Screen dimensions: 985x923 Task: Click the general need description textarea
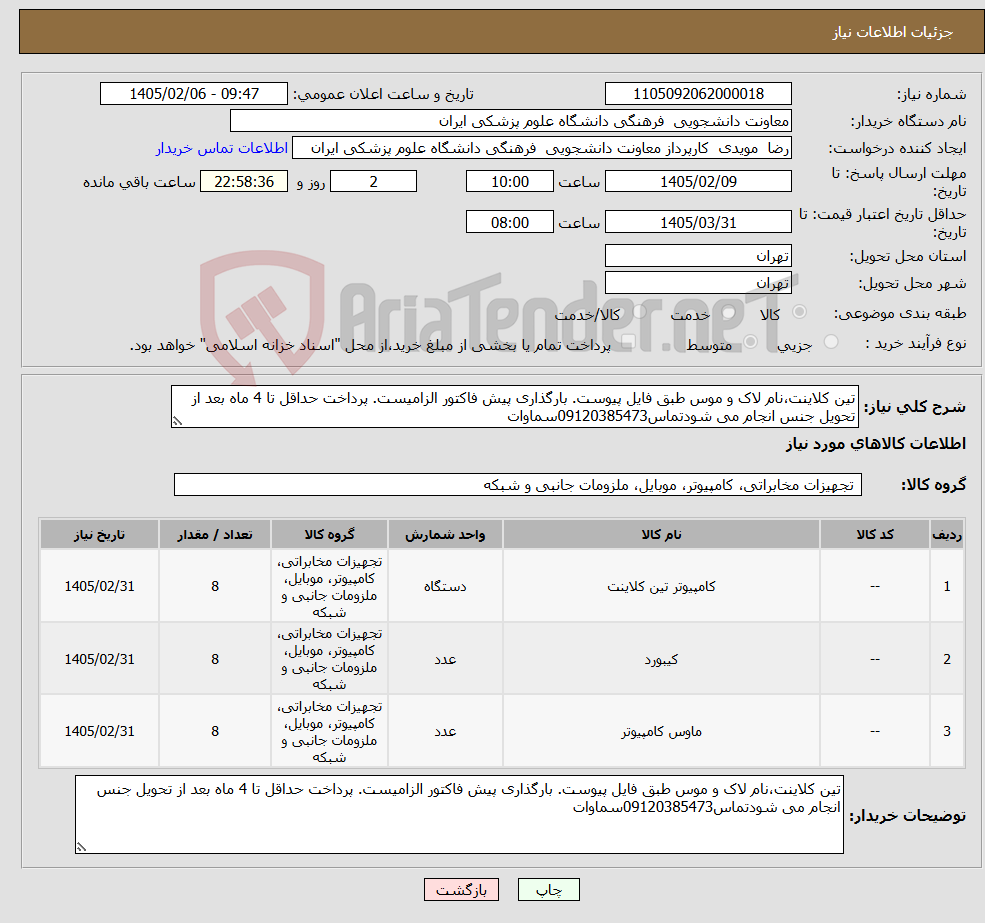coord(514,407)
